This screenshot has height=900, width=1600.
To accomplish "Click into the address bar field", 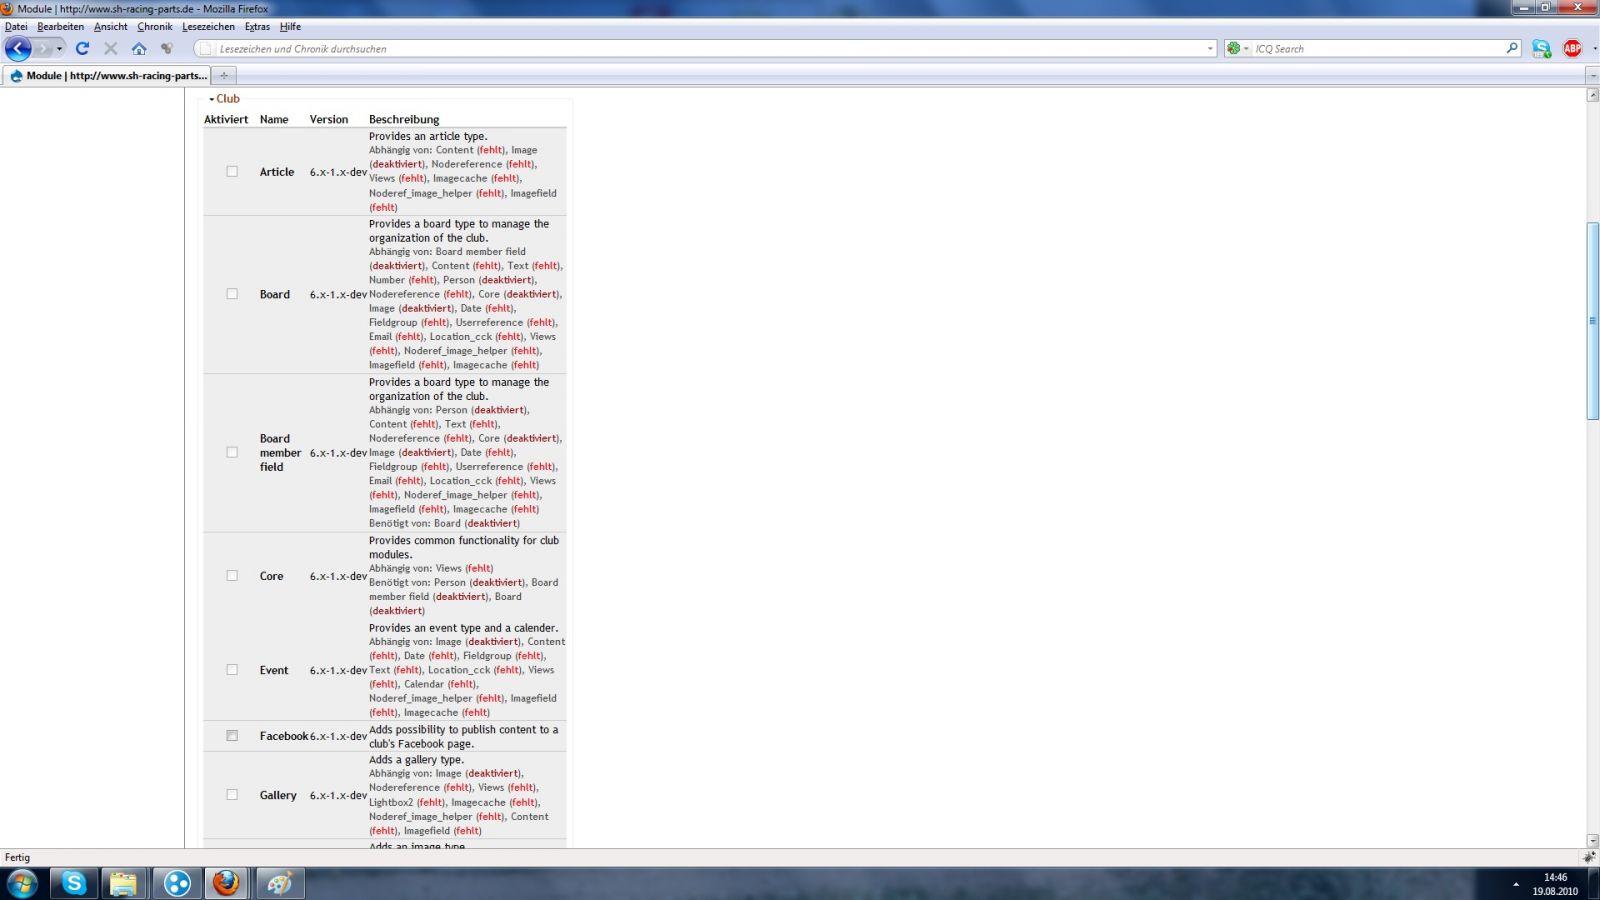I will pos(700,48).
